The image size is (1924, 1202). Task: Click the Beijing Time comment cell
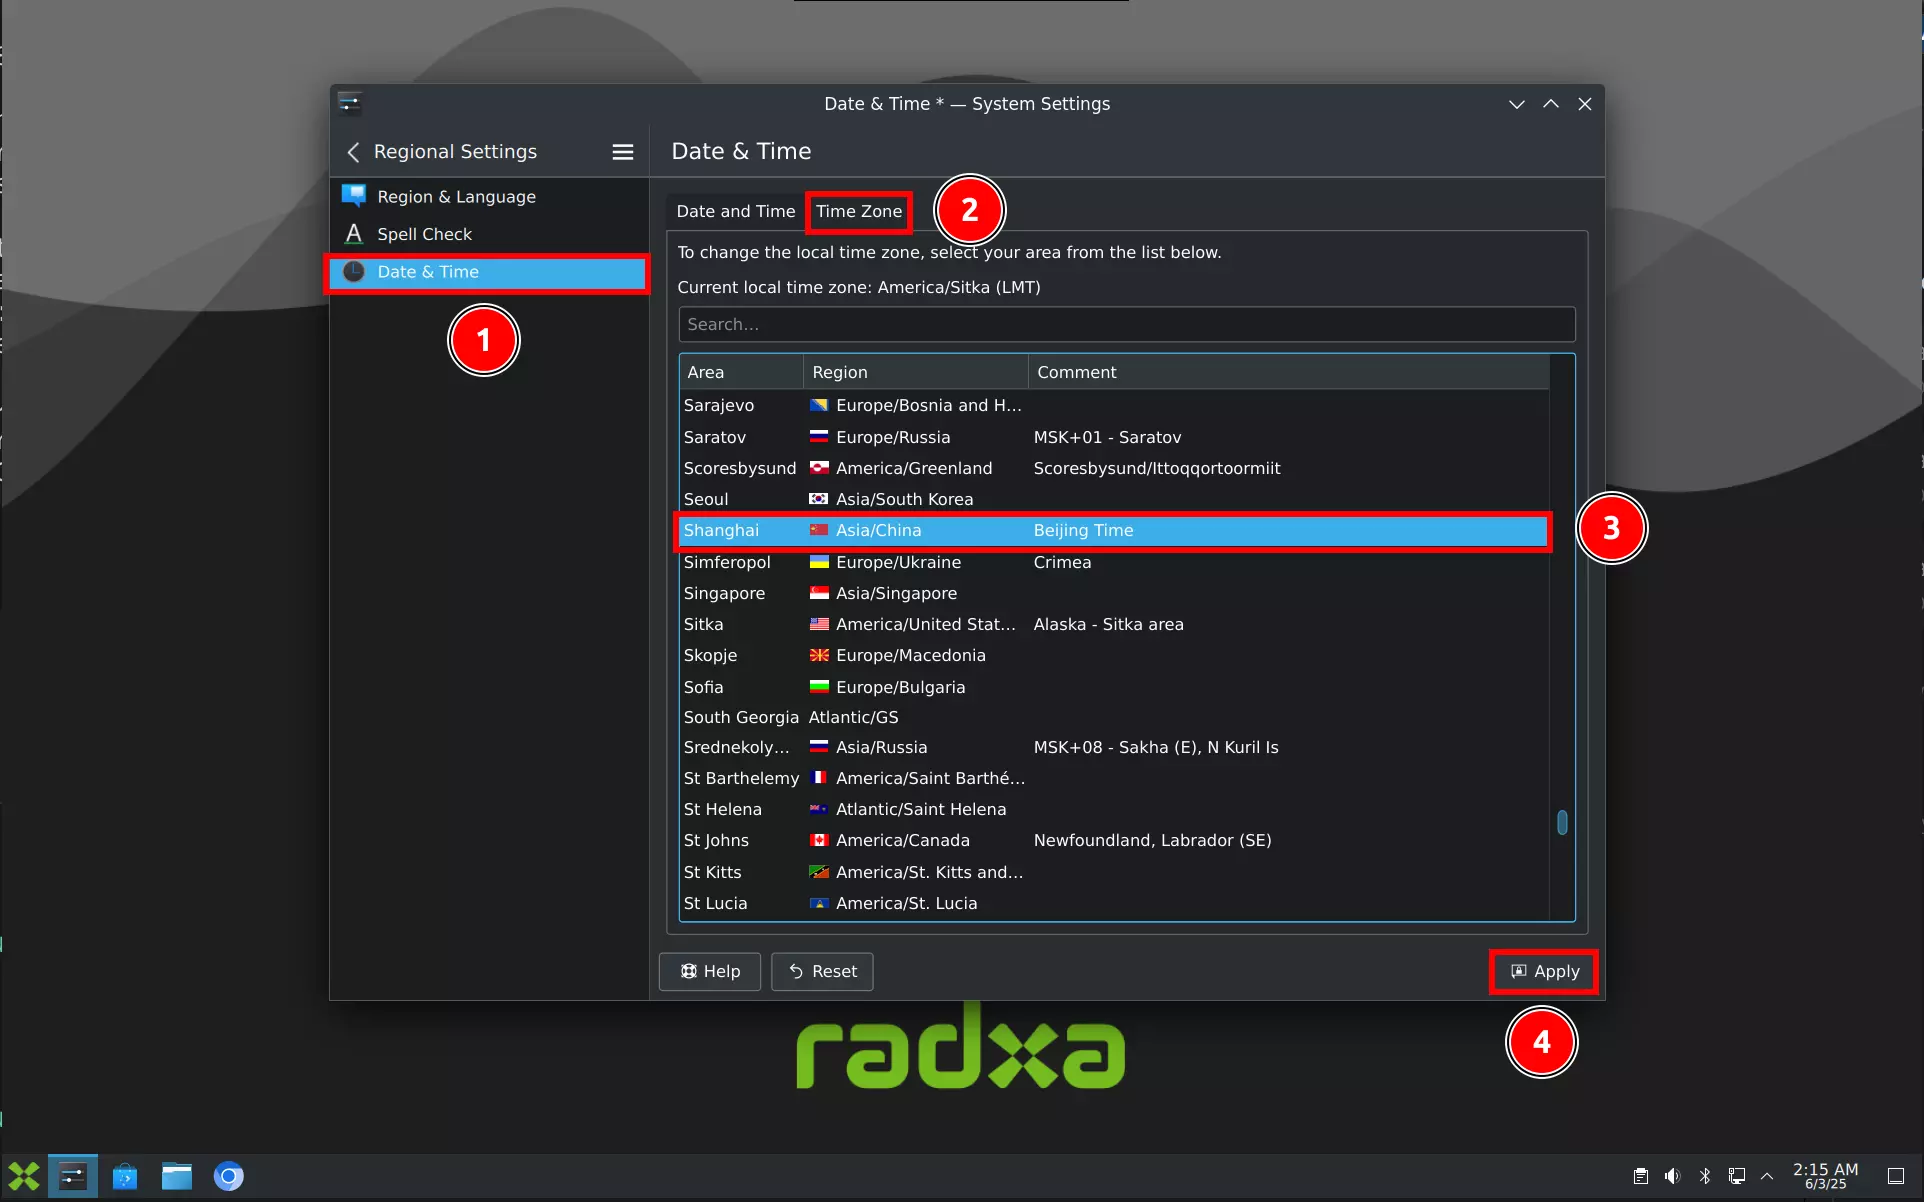pos(1083,530)
